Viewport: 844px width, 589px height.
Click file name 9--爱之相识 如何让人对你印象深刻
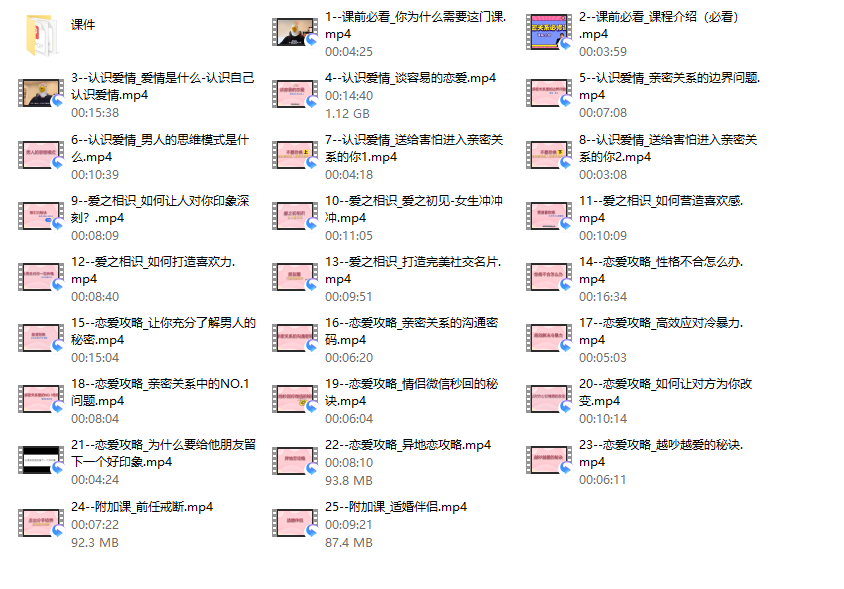(x=160, y=209)
